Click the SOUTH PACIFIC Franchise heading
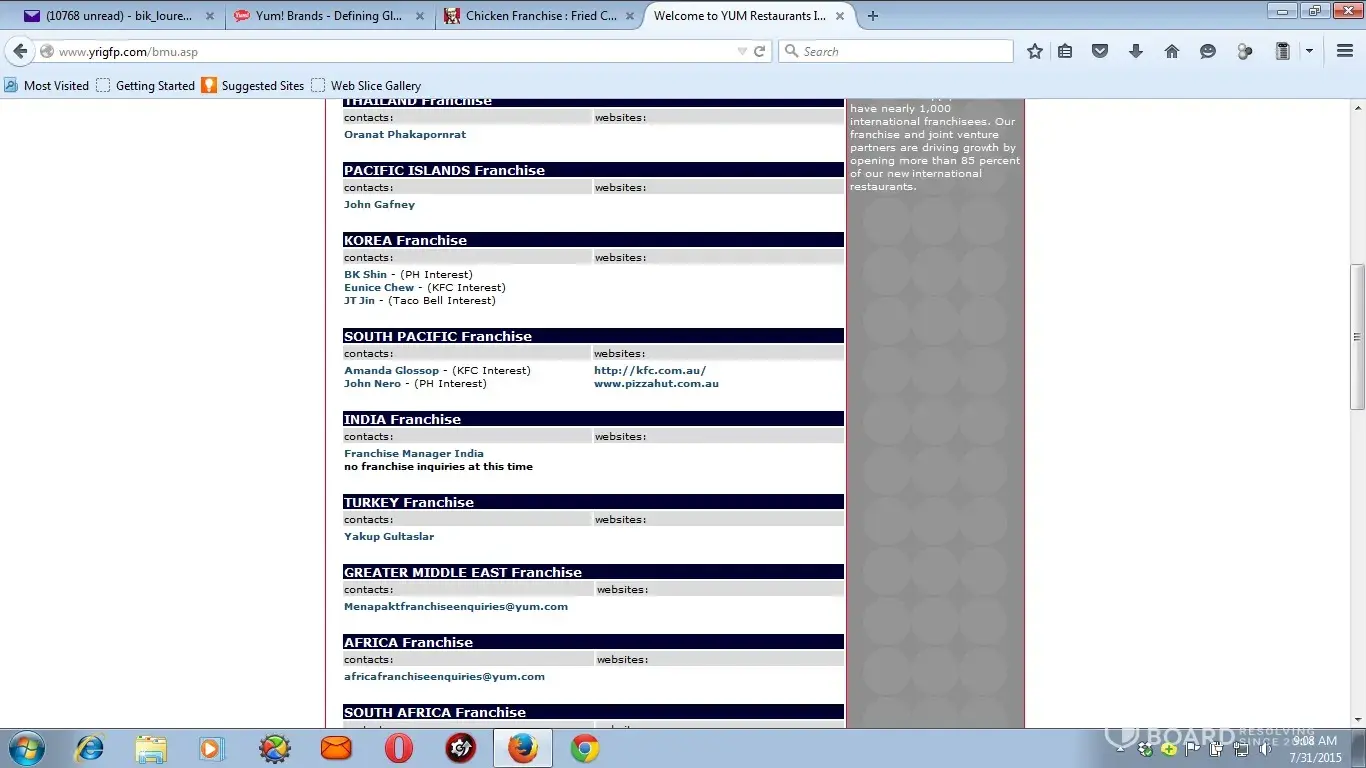The image size is (1366, 768). pyautogui.click(x=438, y=337)
